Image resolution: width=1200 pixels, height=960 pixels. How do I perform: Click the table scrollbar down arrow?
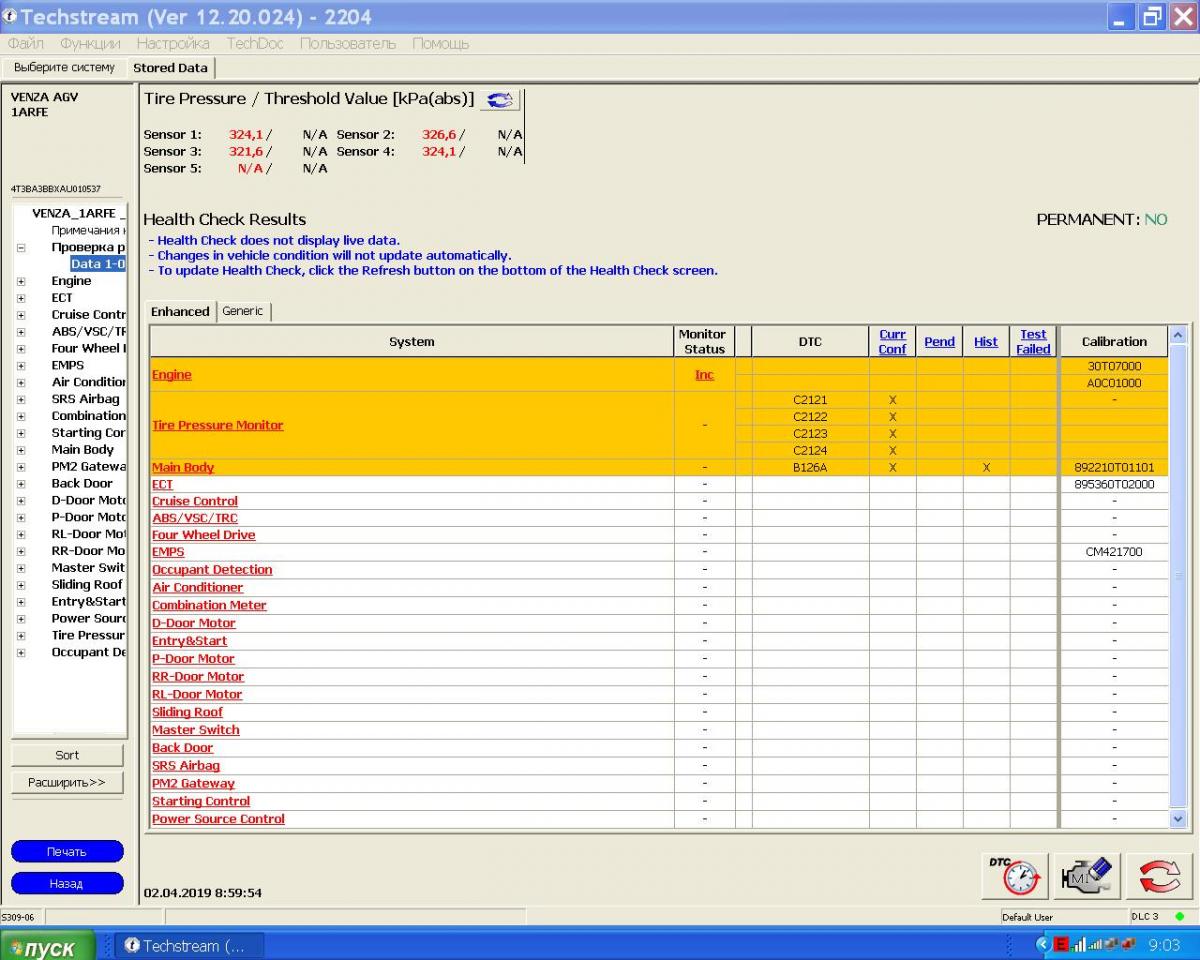[1177, 818]
